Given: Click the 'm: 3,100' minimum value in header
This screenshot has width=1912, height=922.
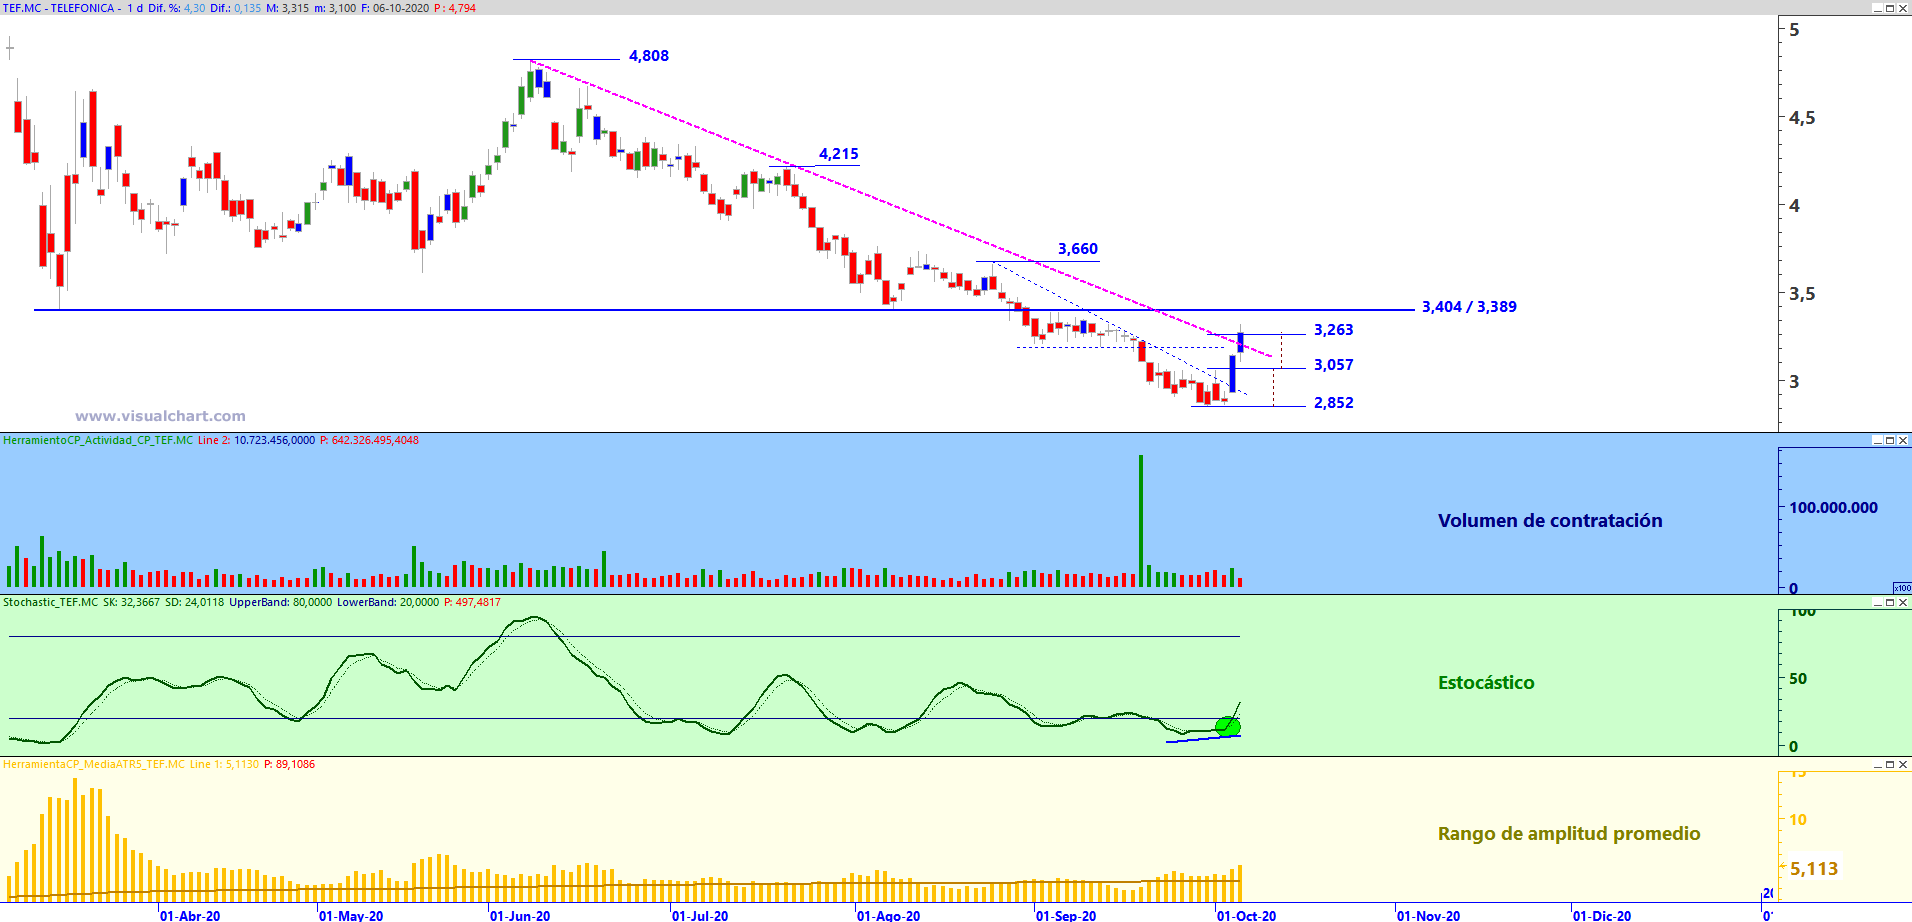Looking at the screenshot, I should click(335, 8).
